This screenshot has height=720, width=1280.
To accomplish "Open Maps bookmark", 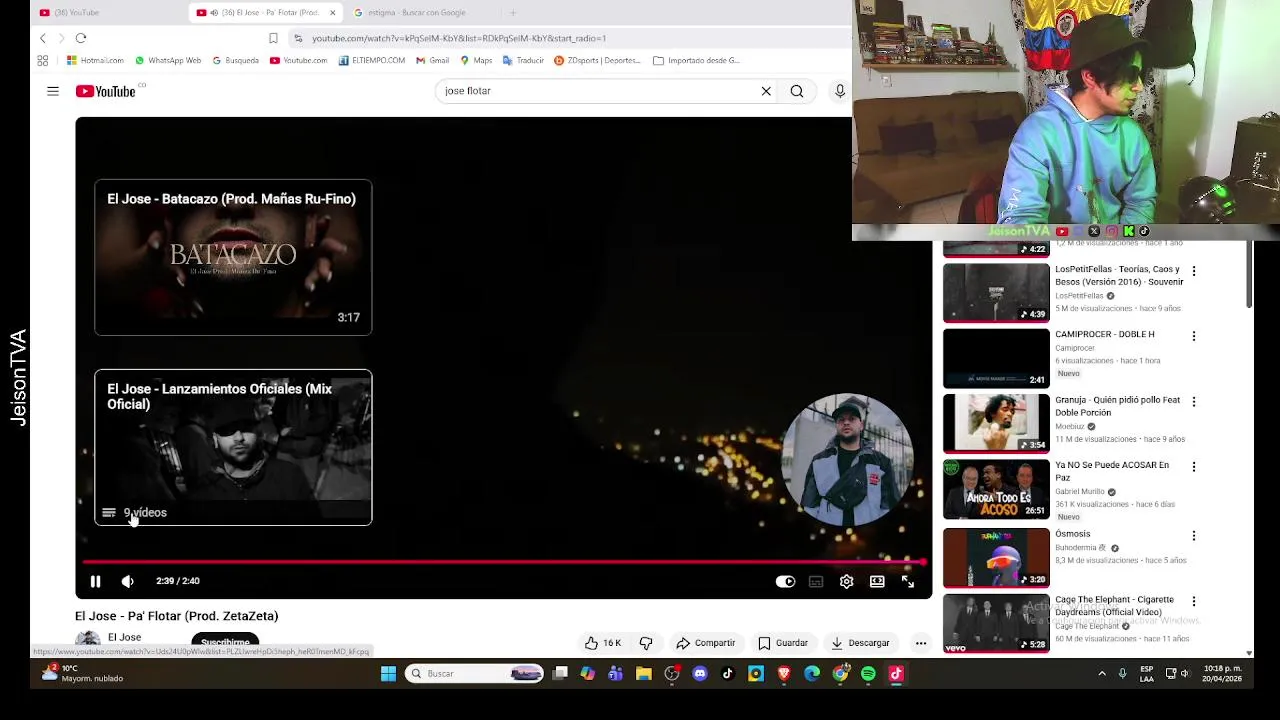I will pos(476,60).
